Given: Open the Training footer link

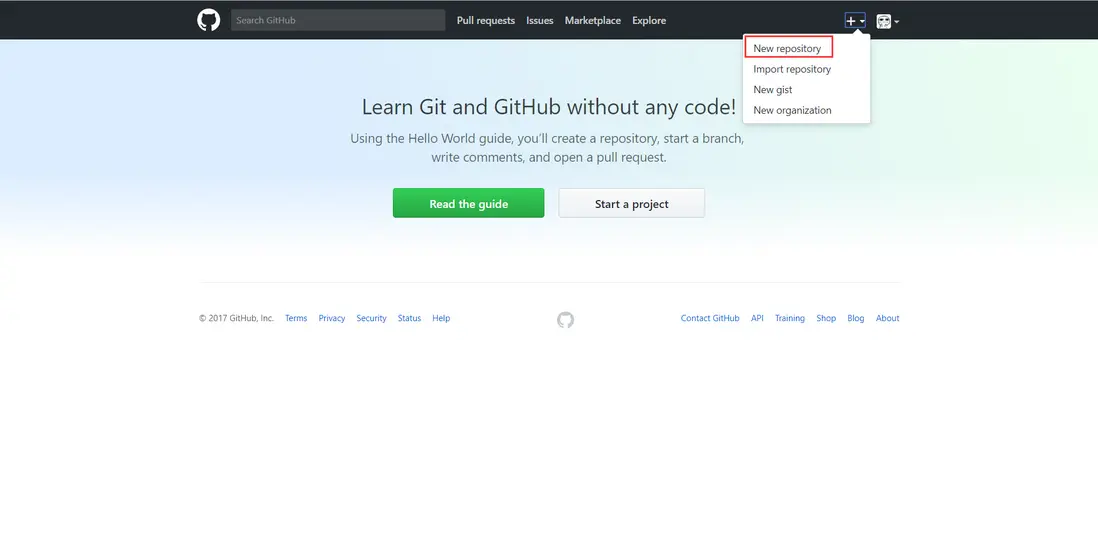Looking at the screenshot, I should pos(790,318).
